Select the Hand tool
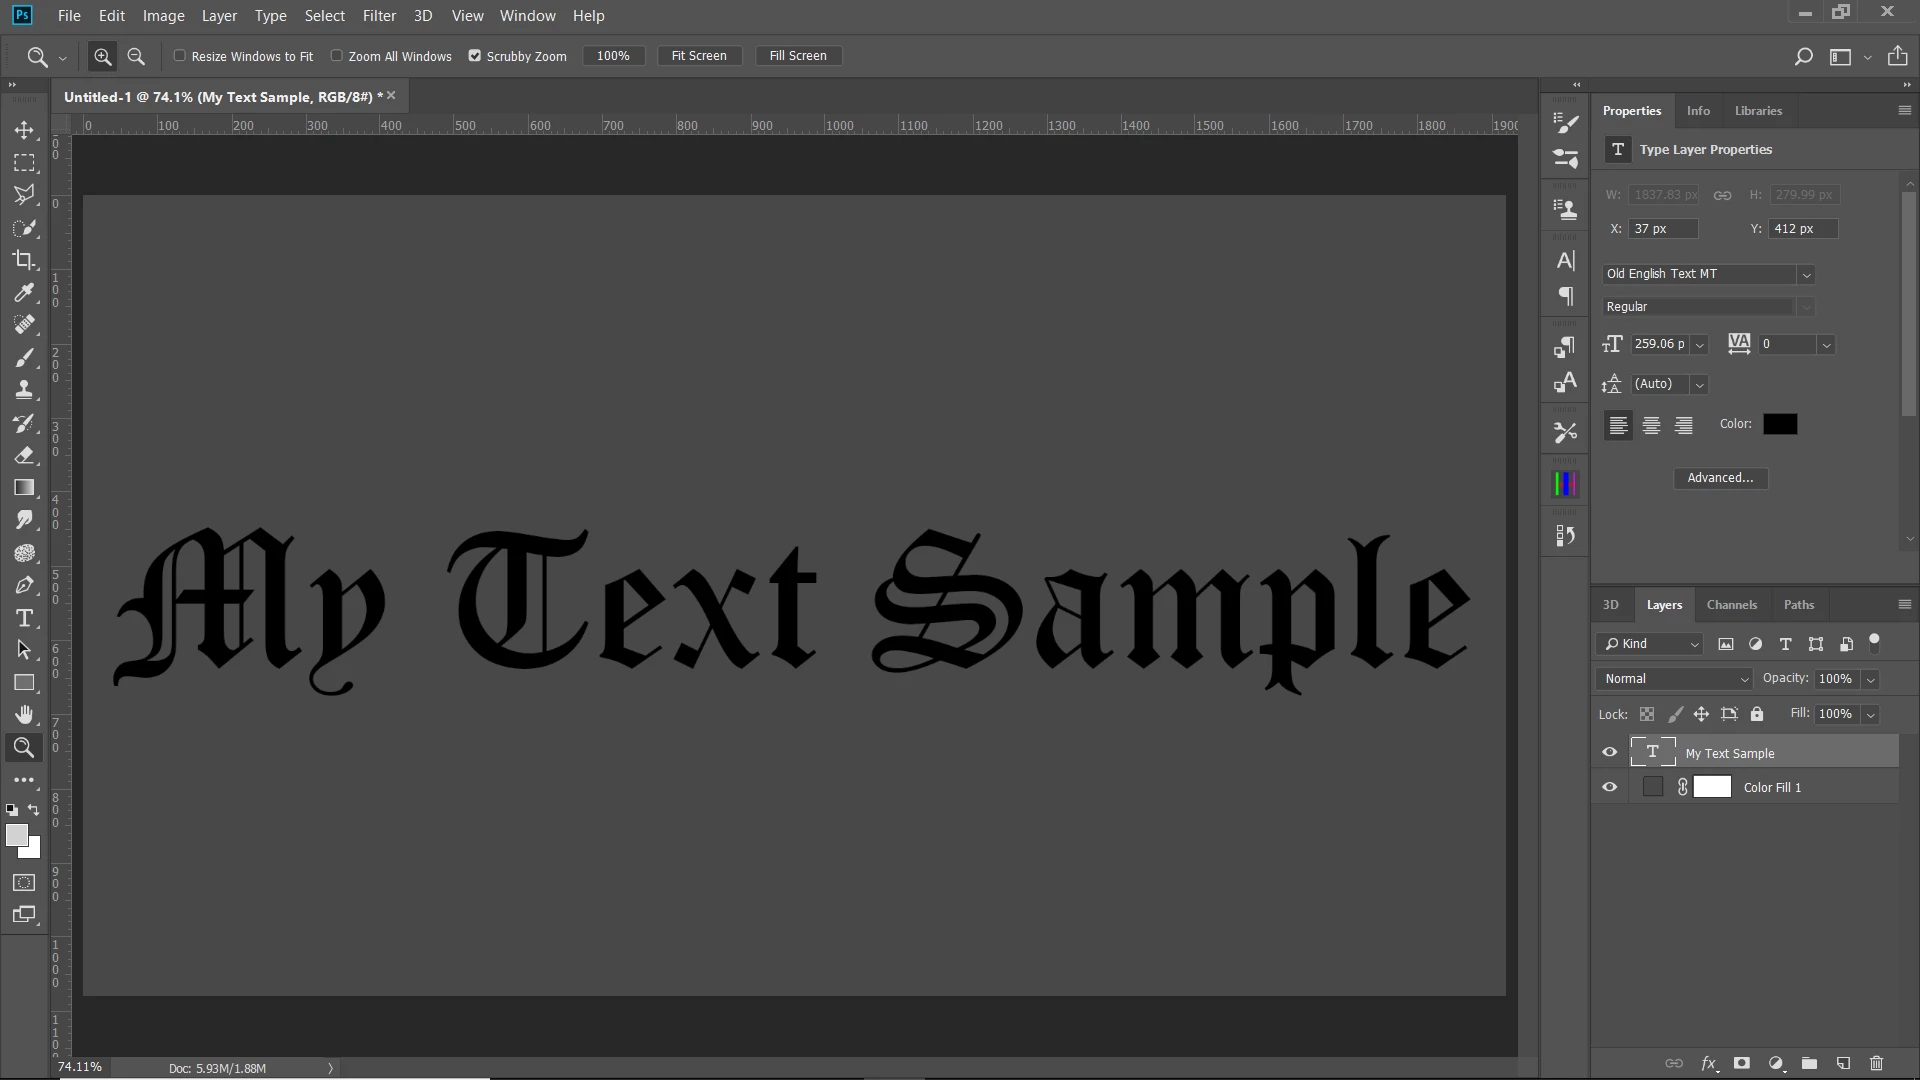Viewport: 1920px width, 1080px height. pyautogui.click(x=24, y=714)
